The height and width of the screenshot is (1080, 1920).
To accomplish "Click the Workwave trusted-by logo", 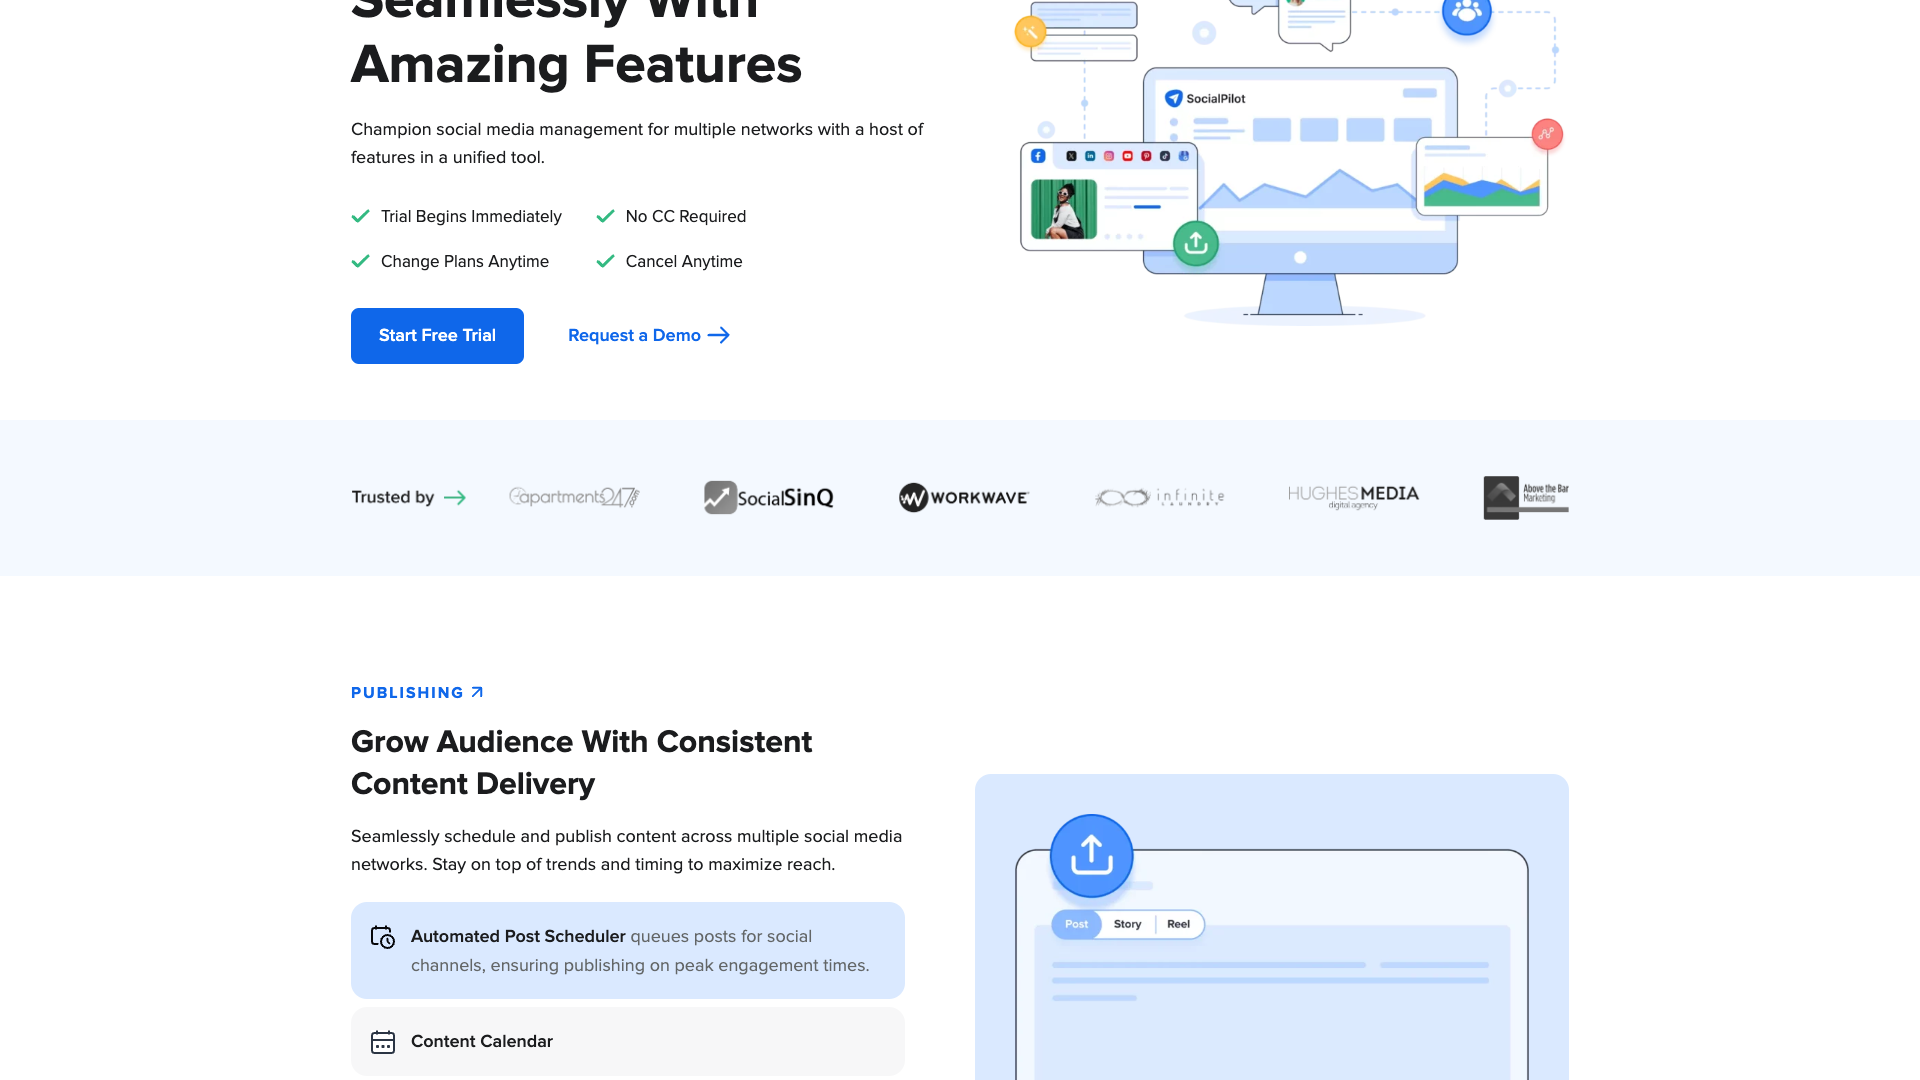I will pyautogui.click(x=963, y=497).
